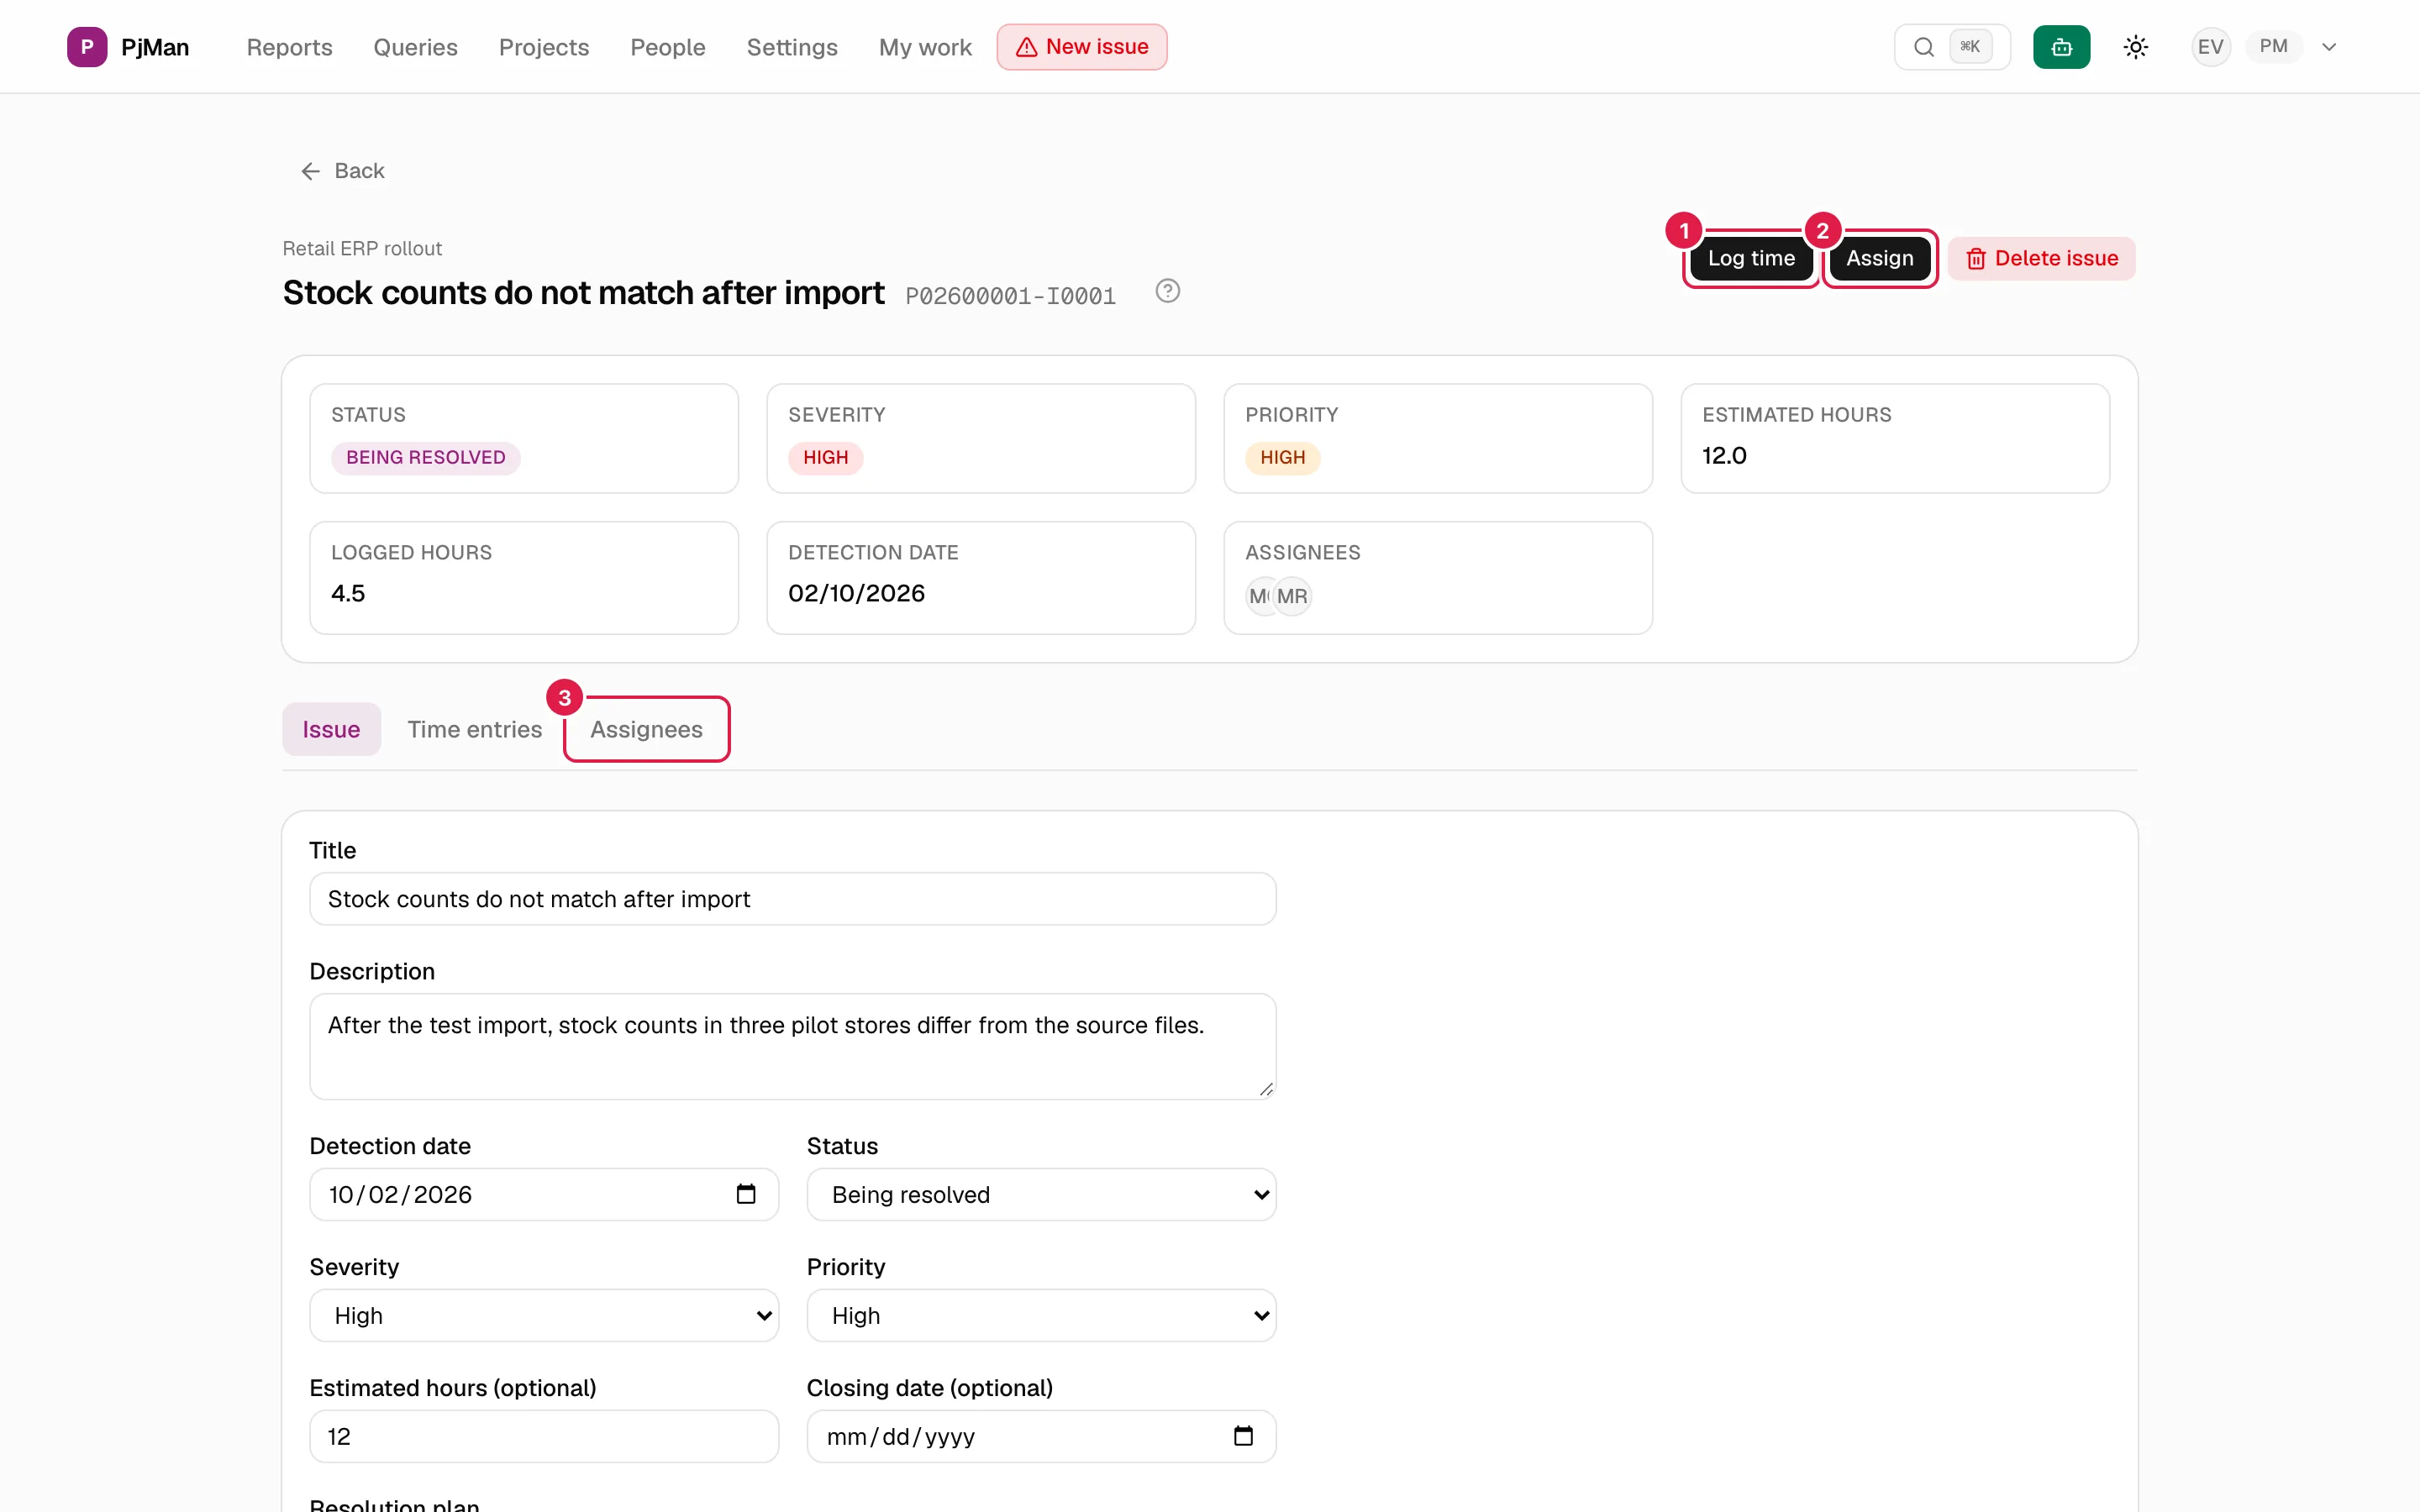Screen dimensions: 2420x1512
Task: Go to Projects in the navigation
Action: pyautogui.click(x=544, y=47)
